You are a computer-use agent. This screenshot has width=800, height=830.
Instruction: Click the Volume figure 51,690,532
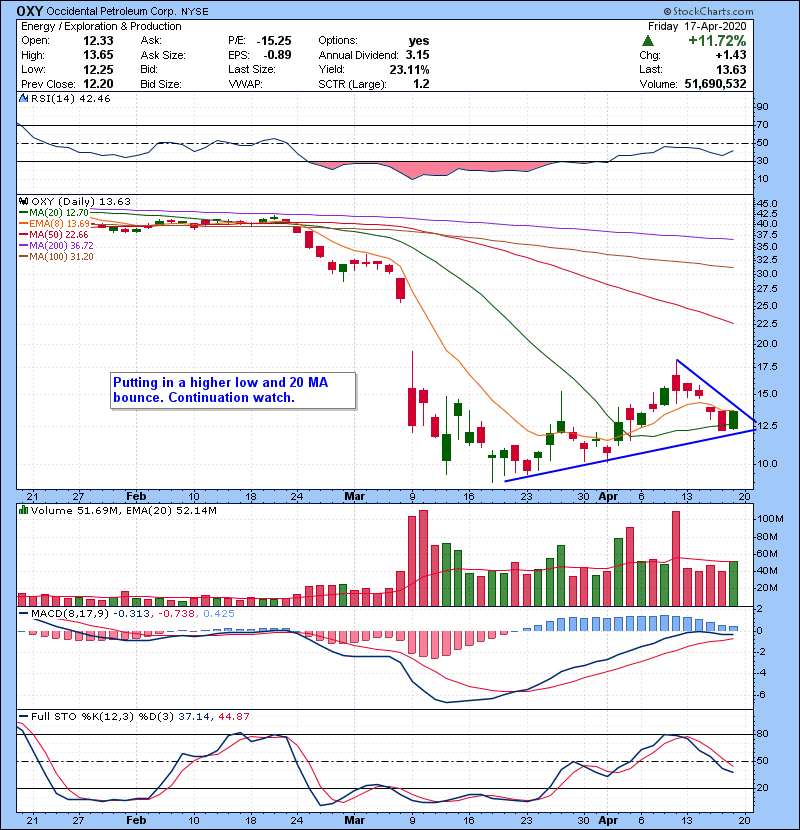pos(715,84)
